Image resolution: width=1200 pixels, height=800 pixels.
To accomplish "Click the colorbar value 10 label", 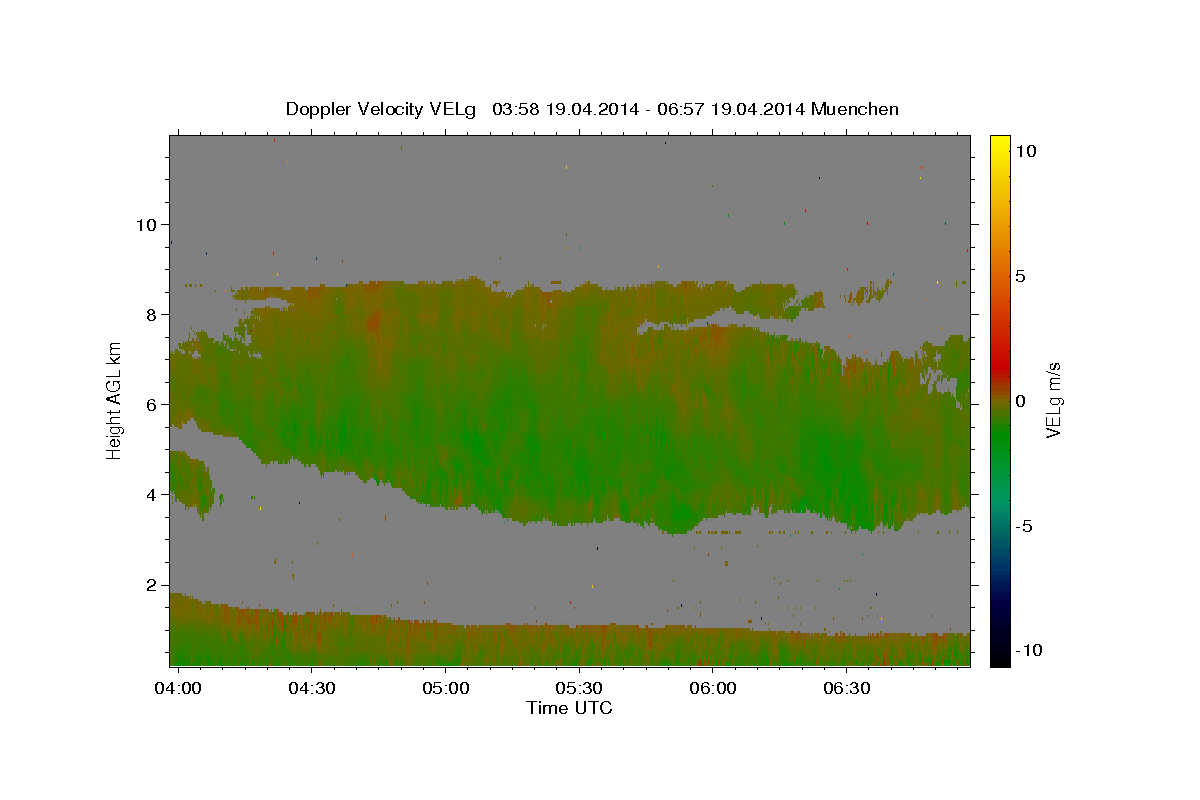I will tap(1025, 150).
